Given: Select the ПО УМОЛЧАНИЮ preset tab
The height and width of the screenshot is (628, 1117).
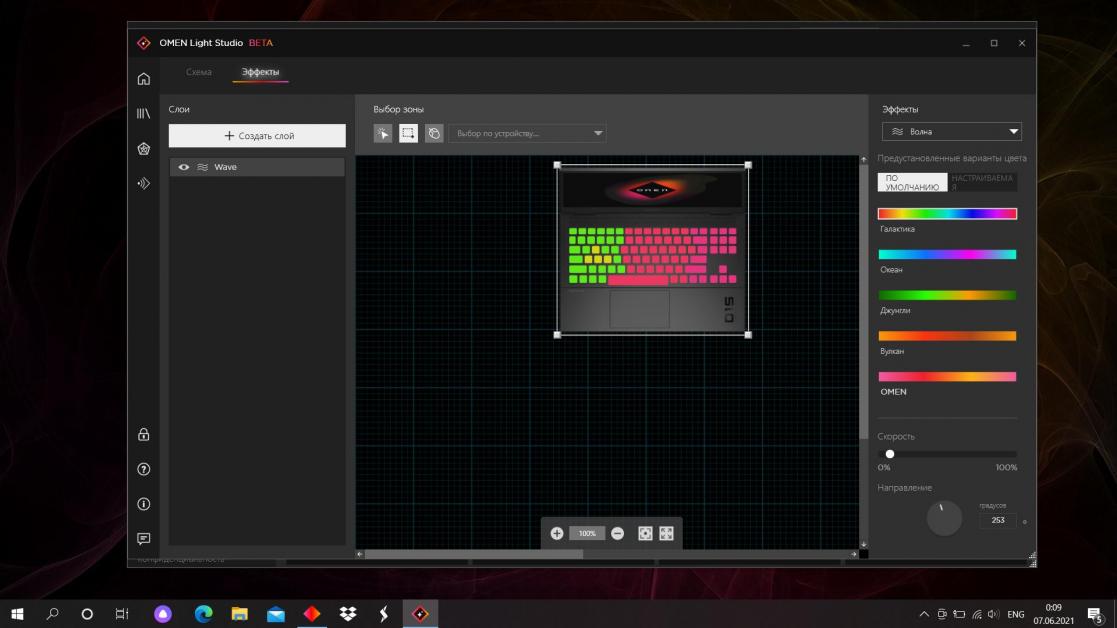Looking at the screenshot, I should (913, 182).
